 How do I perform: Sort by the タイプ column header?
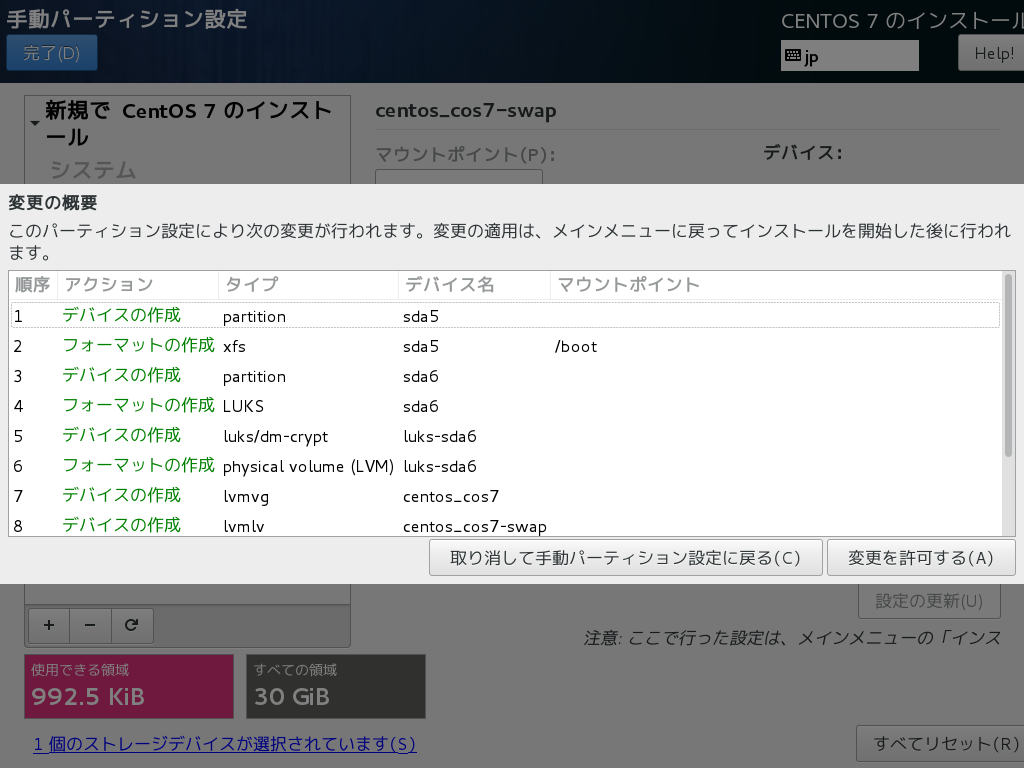[308, 285]
